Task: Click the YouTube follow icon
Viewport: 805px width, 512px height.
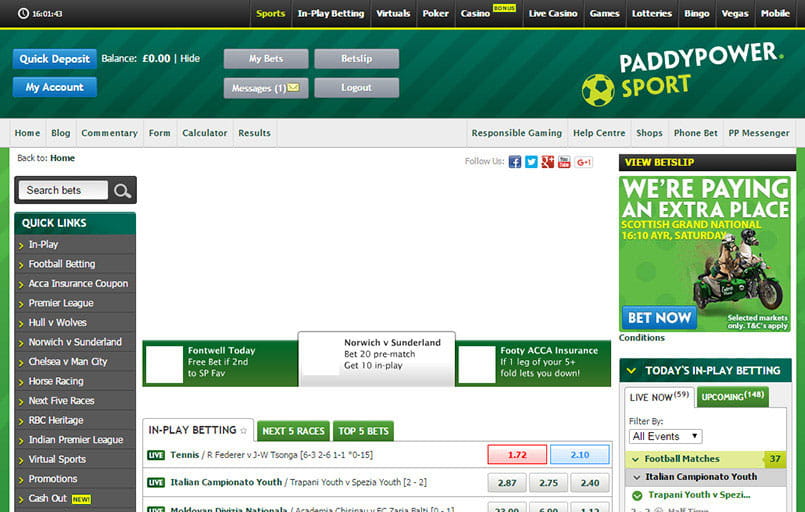Action: pos(564,162)
